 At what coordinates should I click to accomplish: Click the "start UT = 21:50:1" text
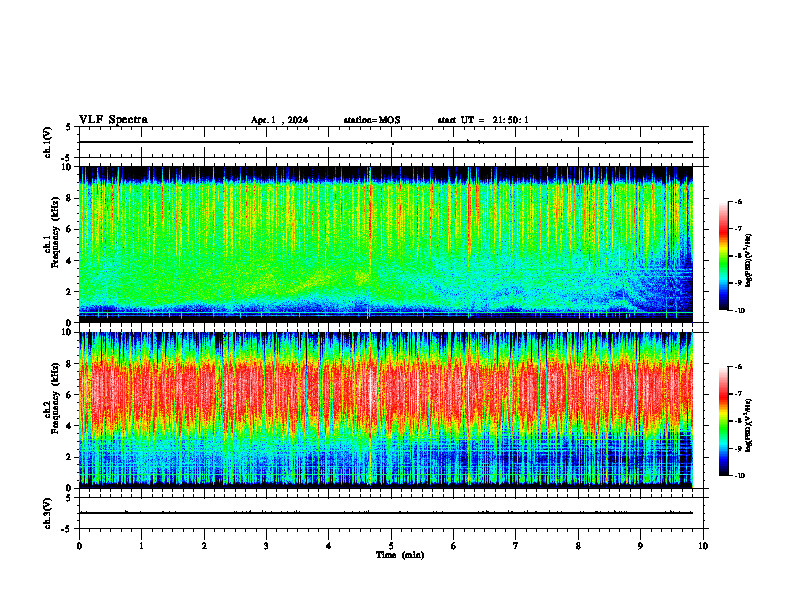(483, 120)
